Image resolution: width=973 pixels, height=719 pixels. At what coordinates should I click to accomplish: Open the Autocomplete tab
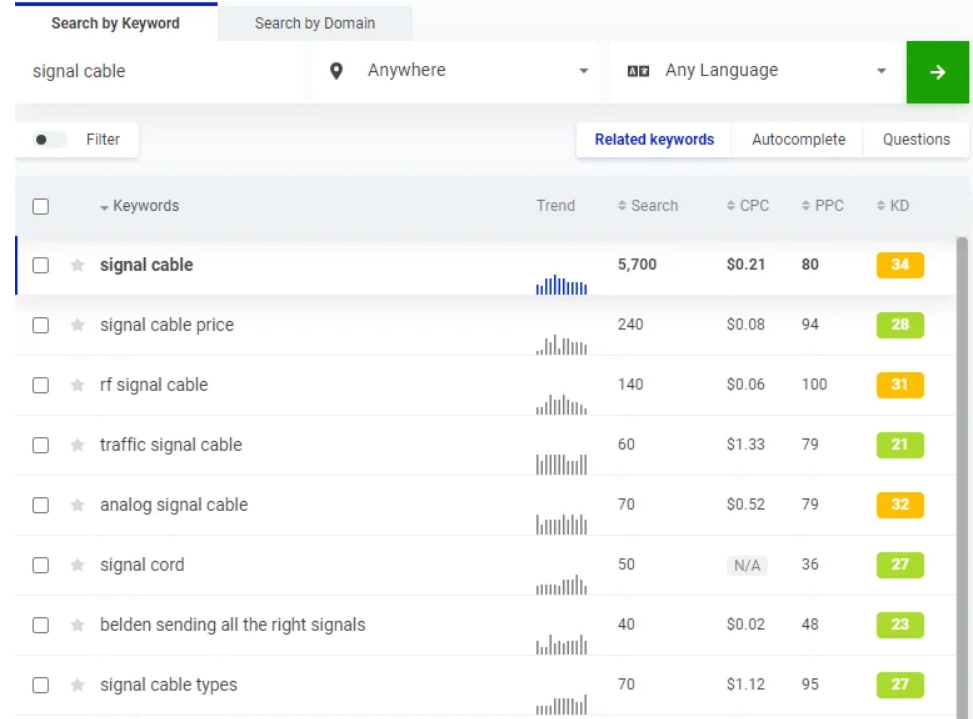point(798,140)
